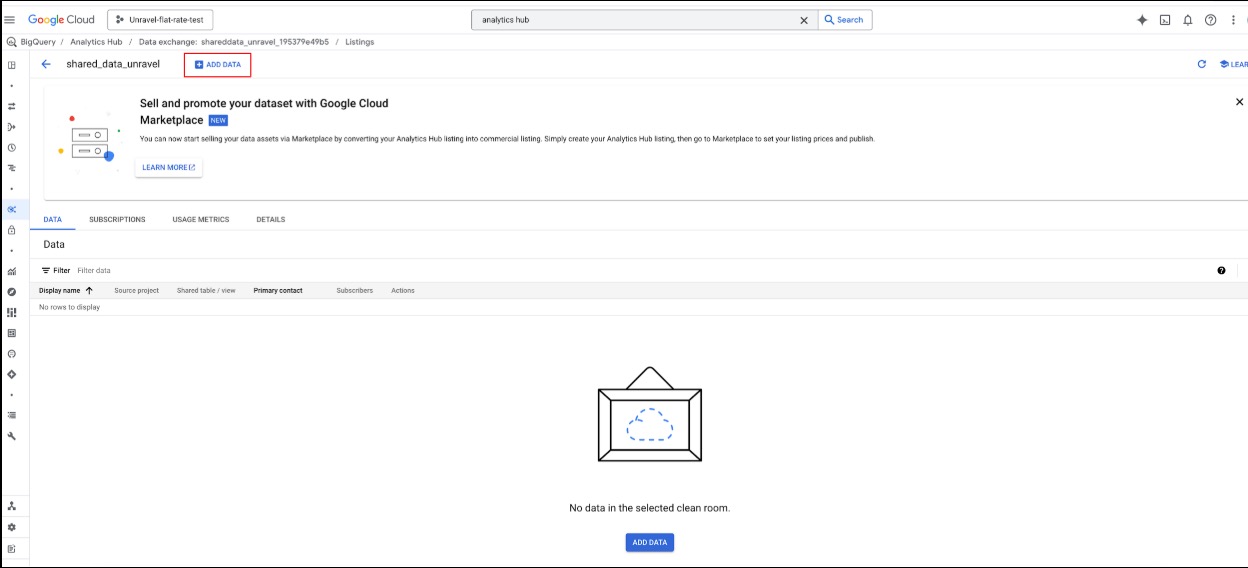Activate Cloud Shell terminal icon
Image resolution: width=1248 pixels, height=568 pixels.
(x=1165, y=20)
